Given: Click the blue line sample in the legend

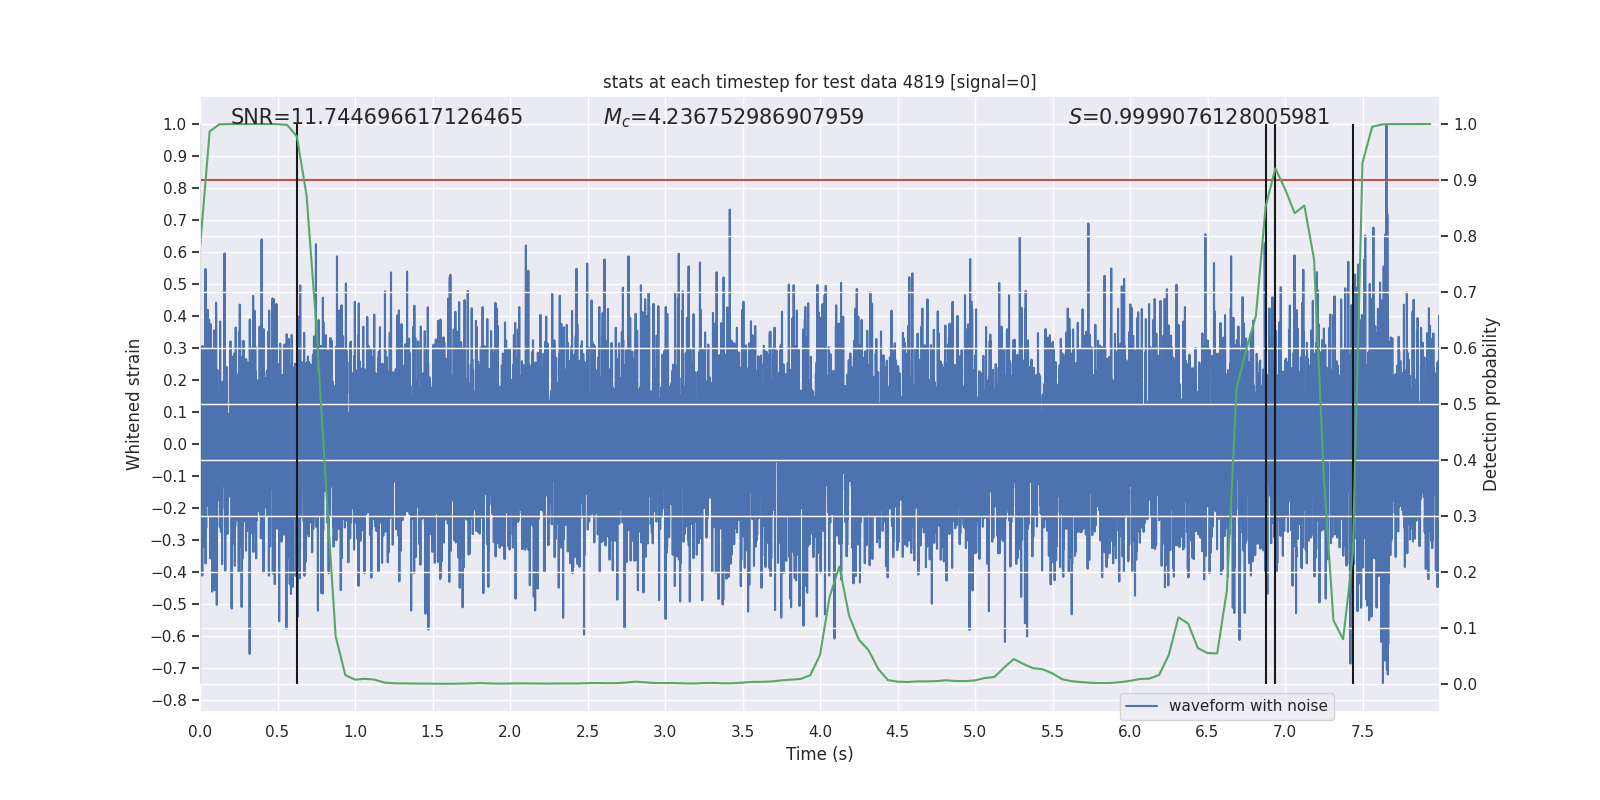Looking at the screenshot, I should coord(1141,706).
